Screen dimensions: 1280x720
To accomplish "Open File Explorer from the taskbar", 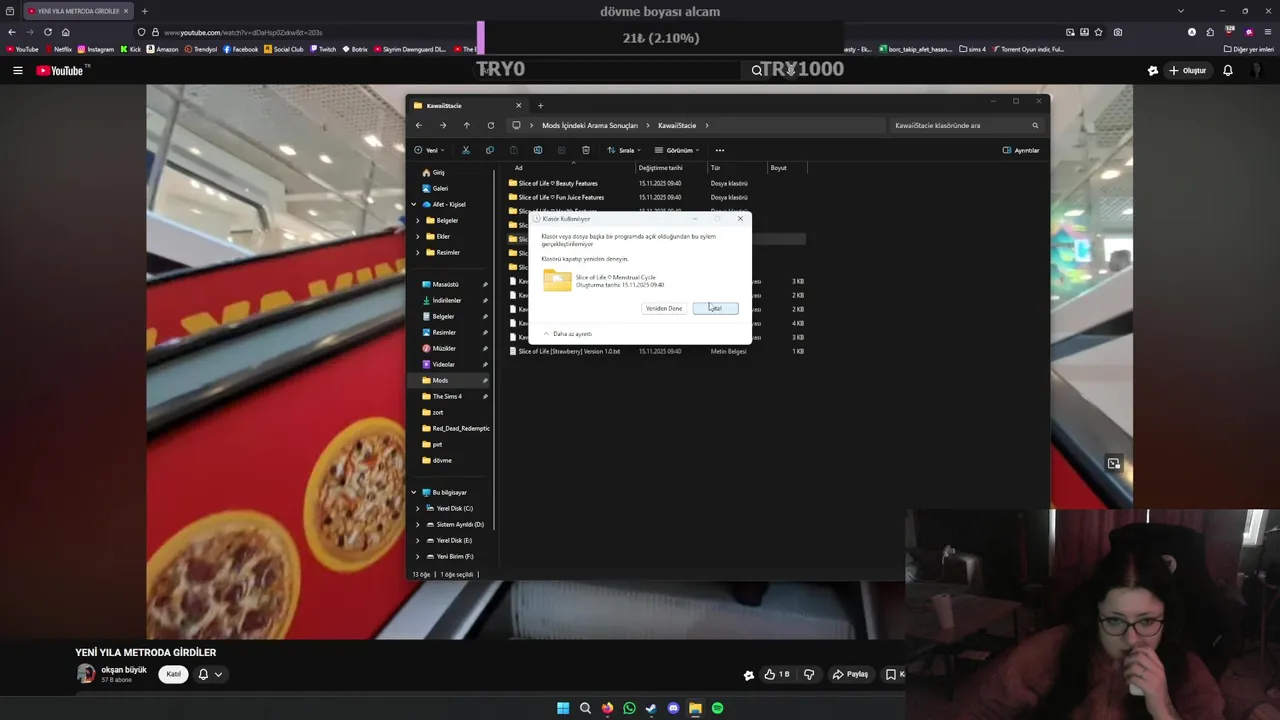I will click(695, 708).
